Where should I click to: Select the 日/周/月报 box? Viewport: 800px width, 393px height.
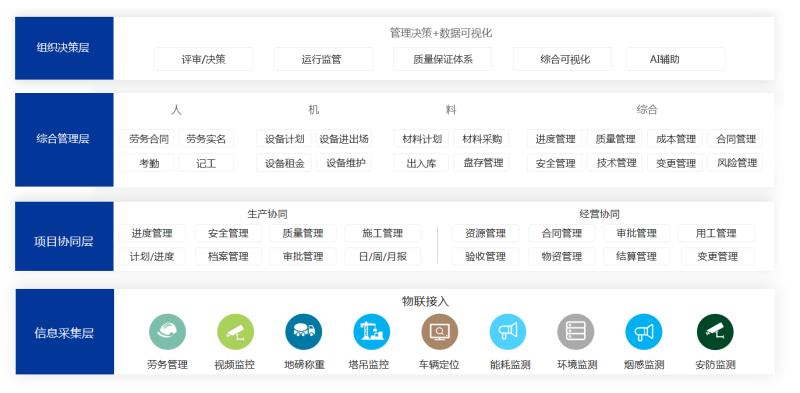383,256
